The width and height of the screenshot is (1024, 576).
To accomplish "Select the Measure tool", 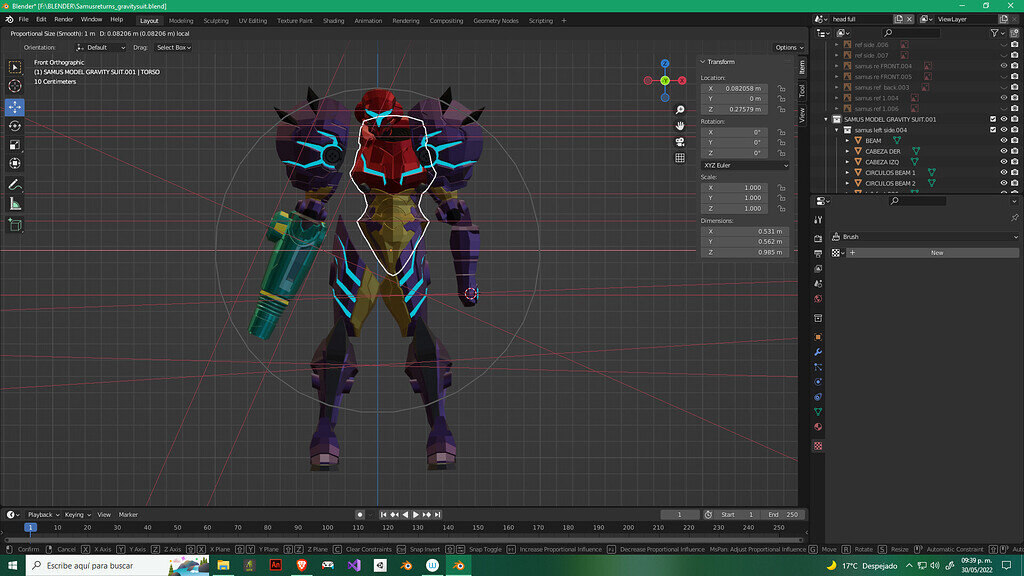I will (15, 204).
